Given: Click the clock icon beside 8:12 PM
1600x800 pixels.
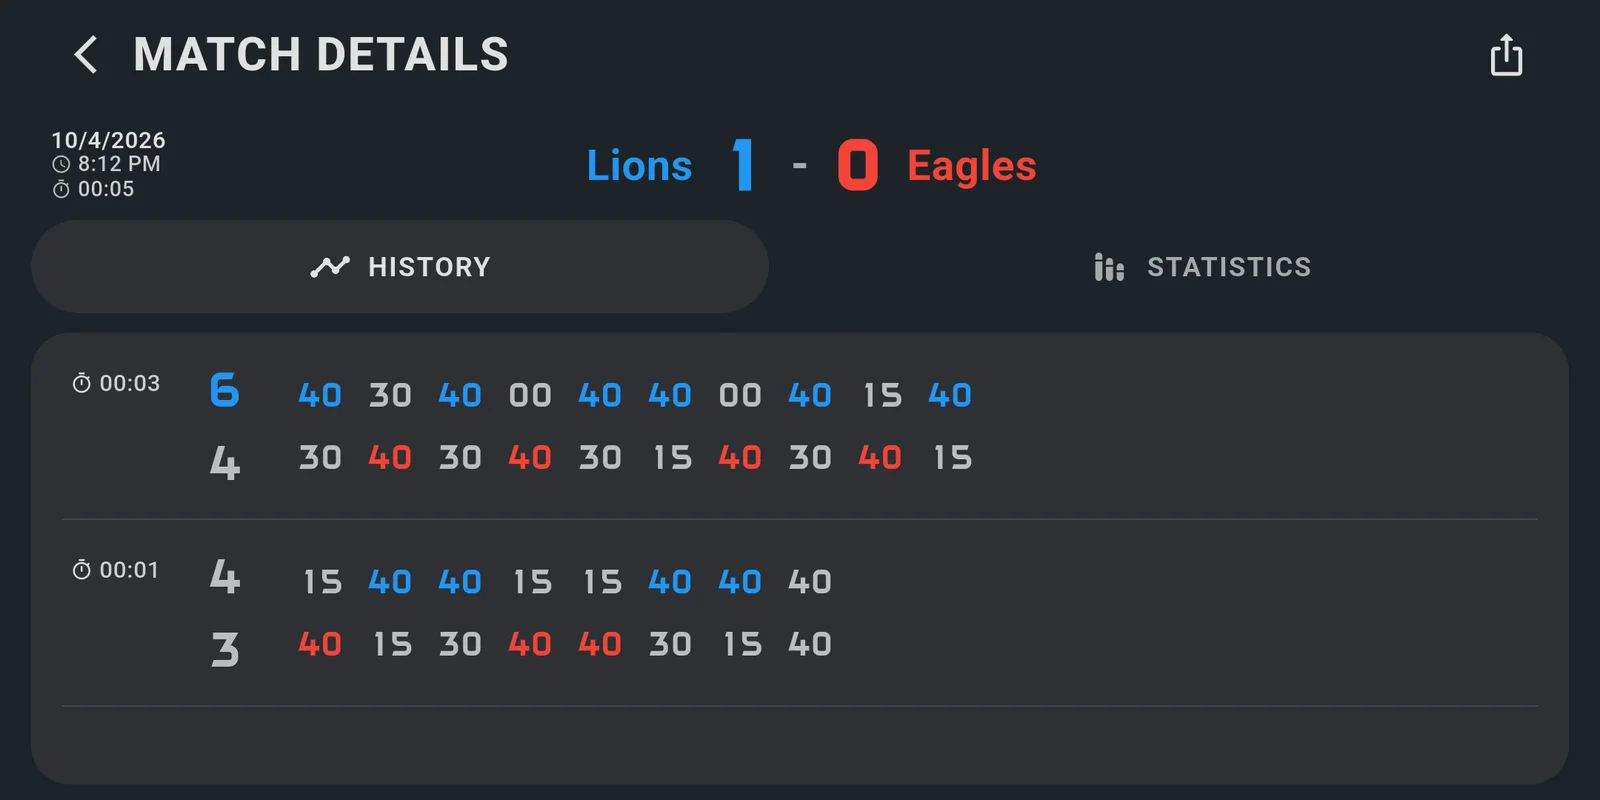Looking at the screenshot, I should 61,164.
